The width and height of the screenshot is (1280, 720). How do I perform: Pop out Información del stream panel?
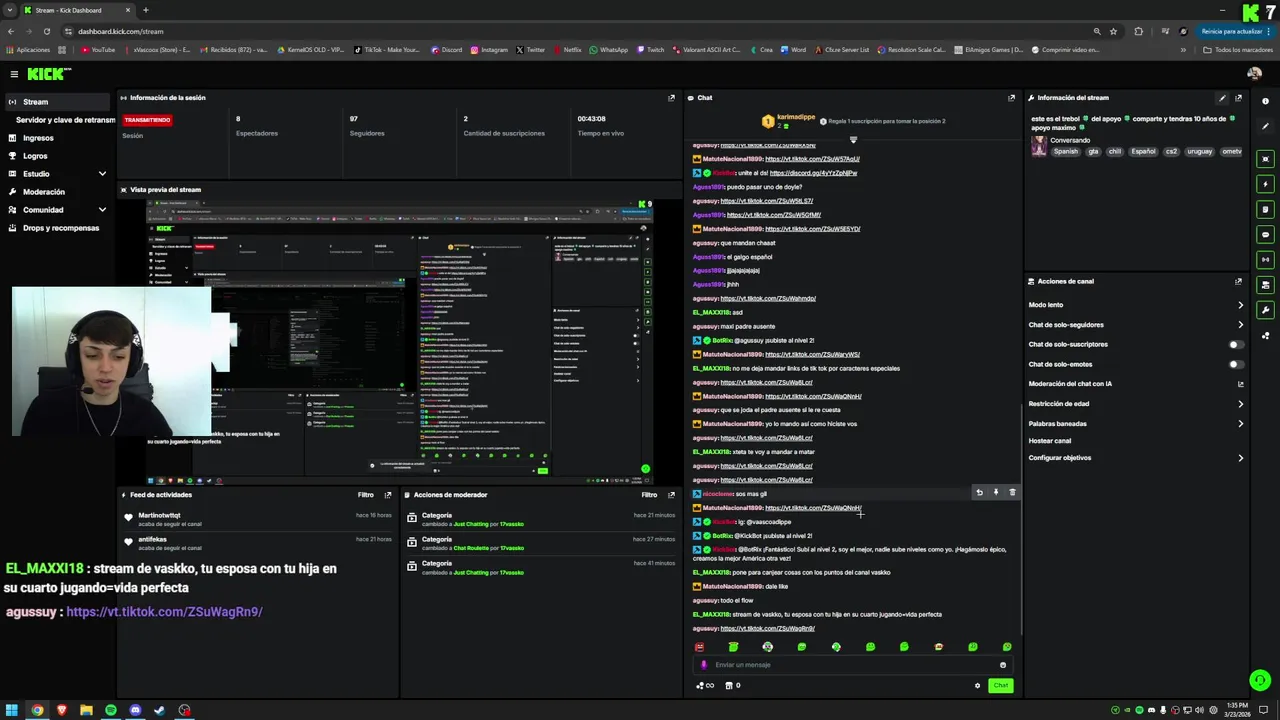[x=1238, y=98]
